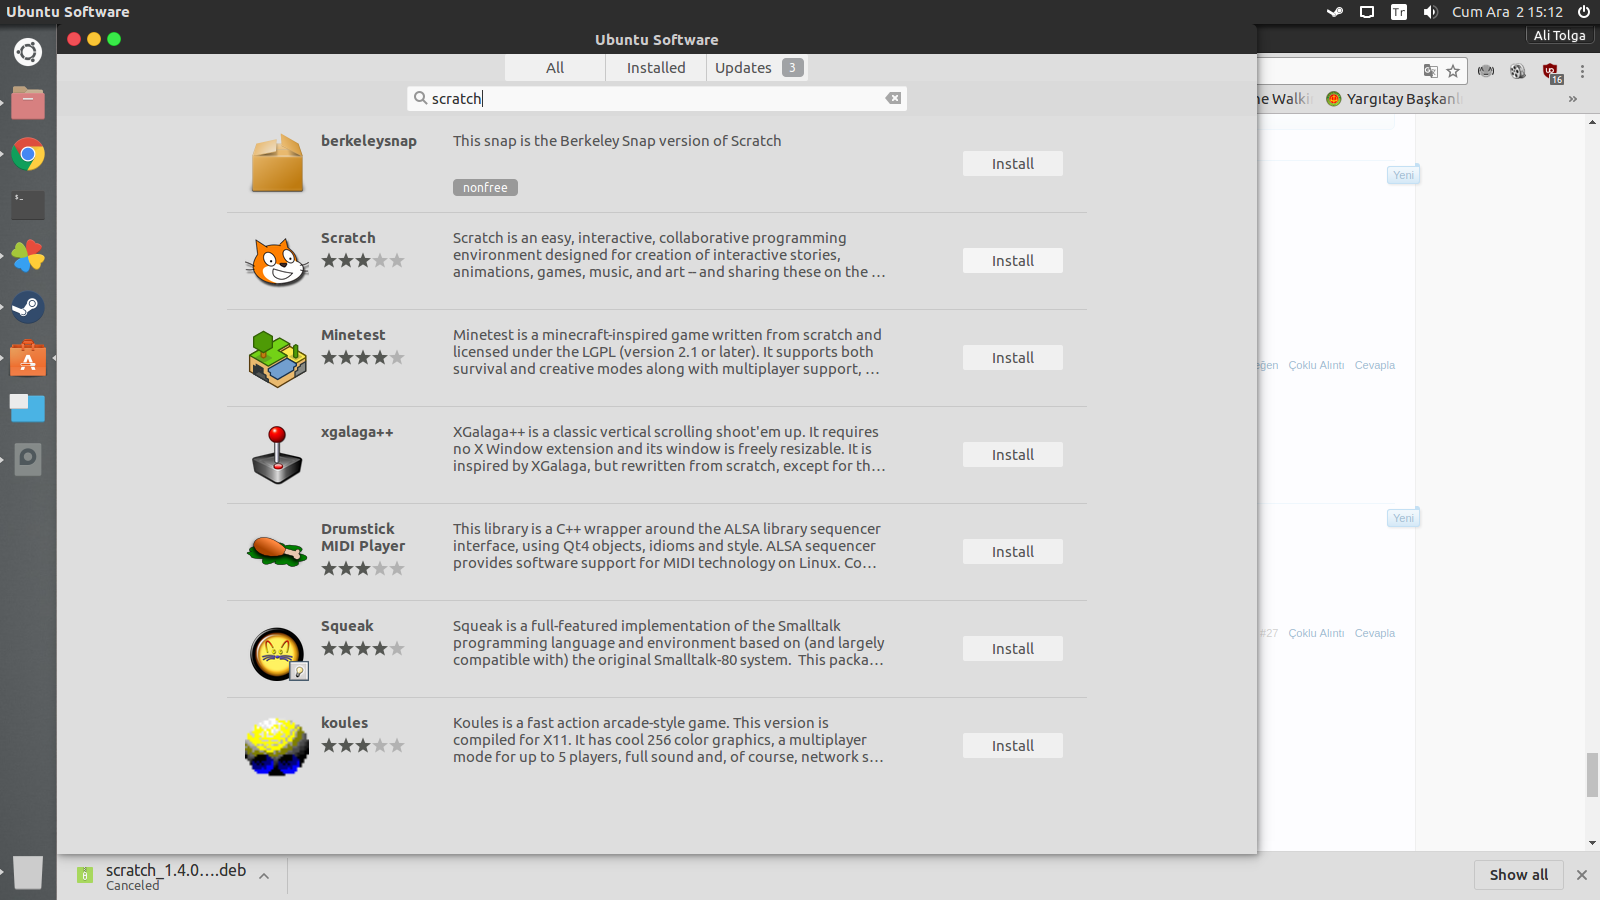Click the film reel extension icon in Chrome
Viewport: 1600px width, 900px height.
pyautogui.click(x=1518, y=71)
